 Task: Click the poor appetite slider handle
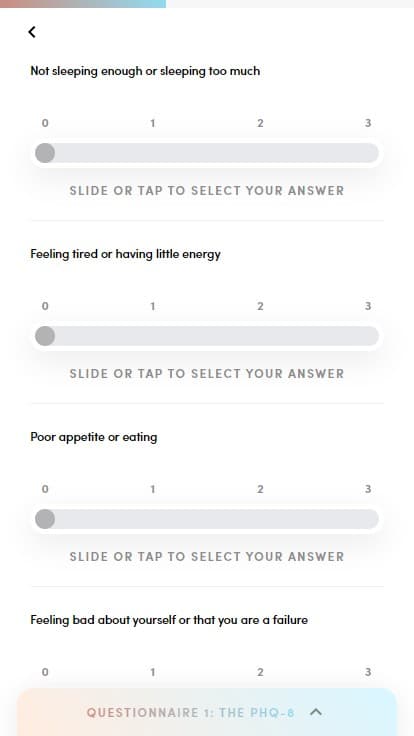point(45,519)
